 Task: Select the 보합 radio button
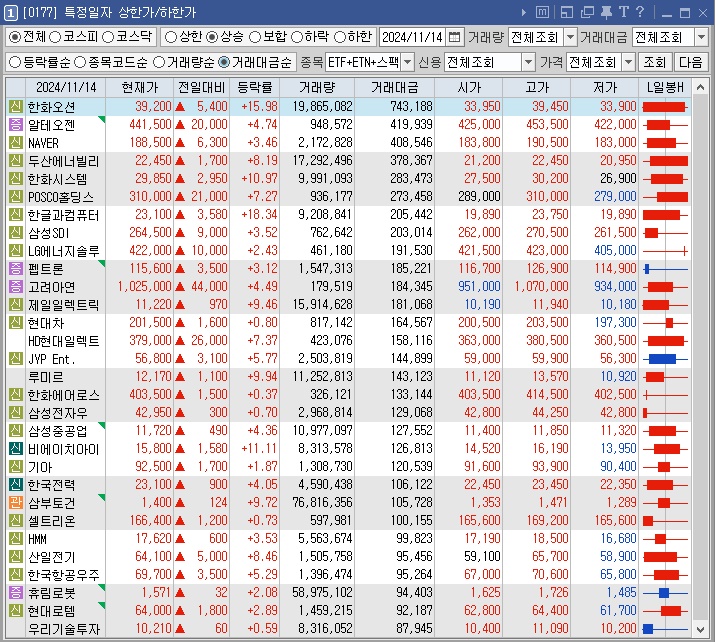[x=255, y=37]
